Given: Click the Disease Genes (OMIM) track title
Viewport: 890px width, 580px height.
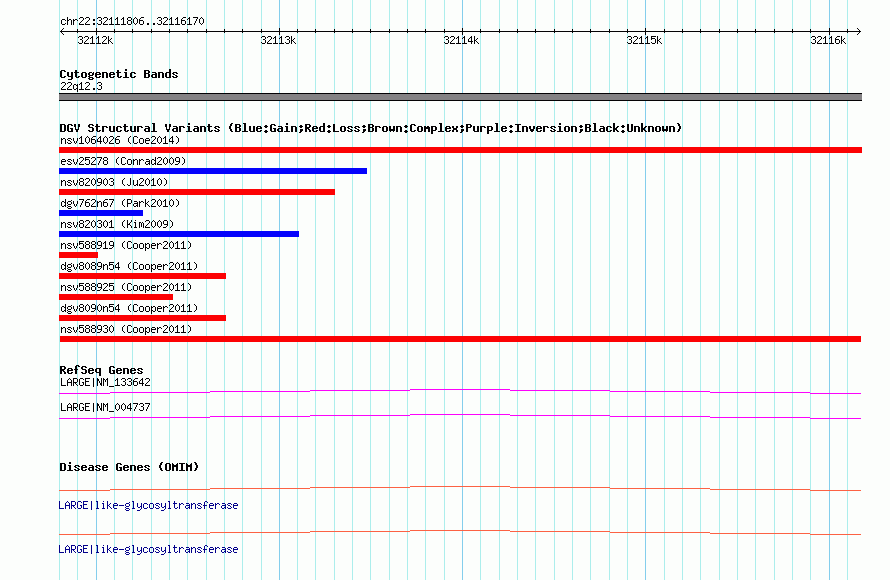Looking at the screenshot, I should (129, 467).
